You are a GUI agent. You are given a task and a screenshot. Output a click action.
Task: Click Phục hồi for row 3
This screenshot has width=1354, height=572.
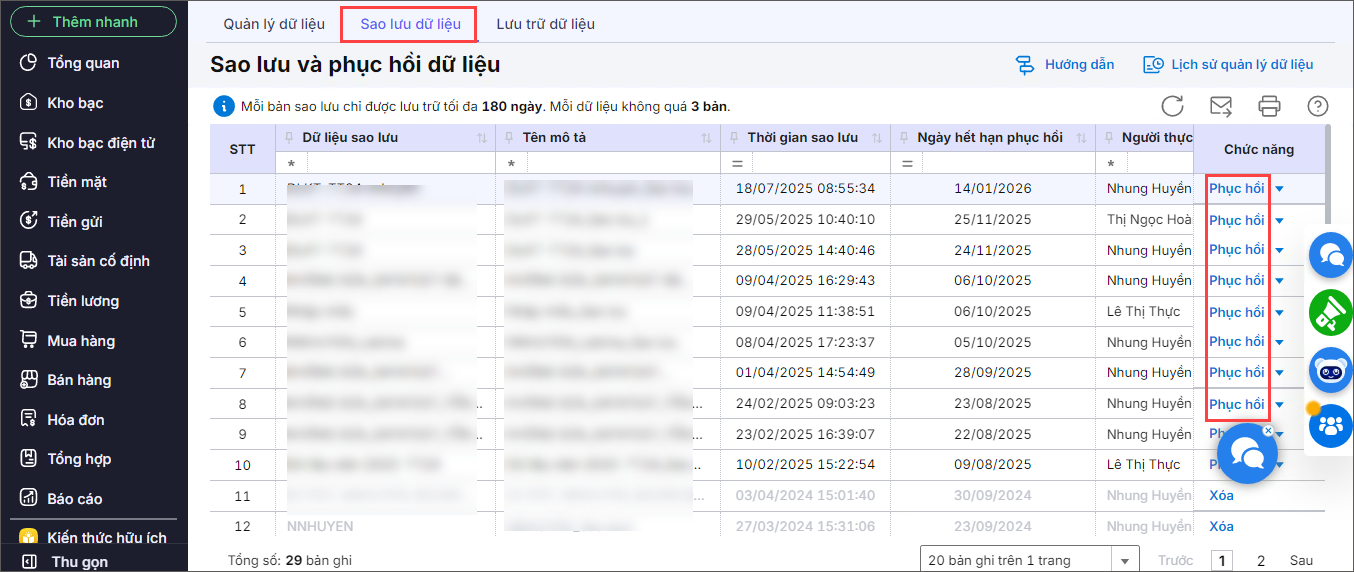pos(1237,249)
